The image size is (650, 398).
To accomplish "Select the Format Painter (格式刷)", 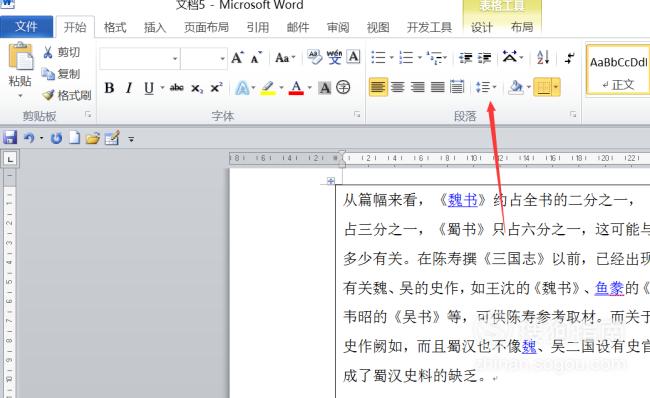I will pyautogui.click(x=66, y=95).
